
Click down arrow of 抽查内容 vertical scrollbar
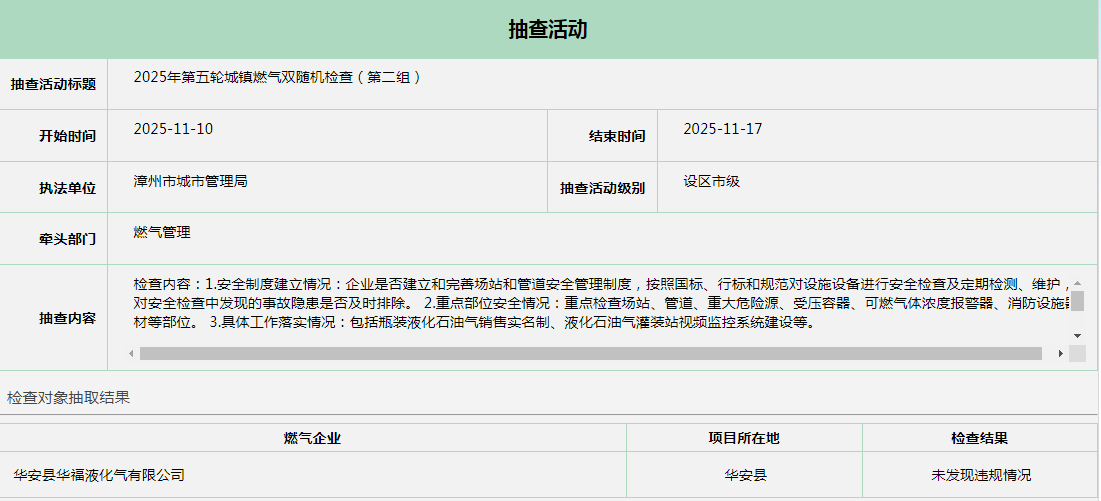point(1077,335)
